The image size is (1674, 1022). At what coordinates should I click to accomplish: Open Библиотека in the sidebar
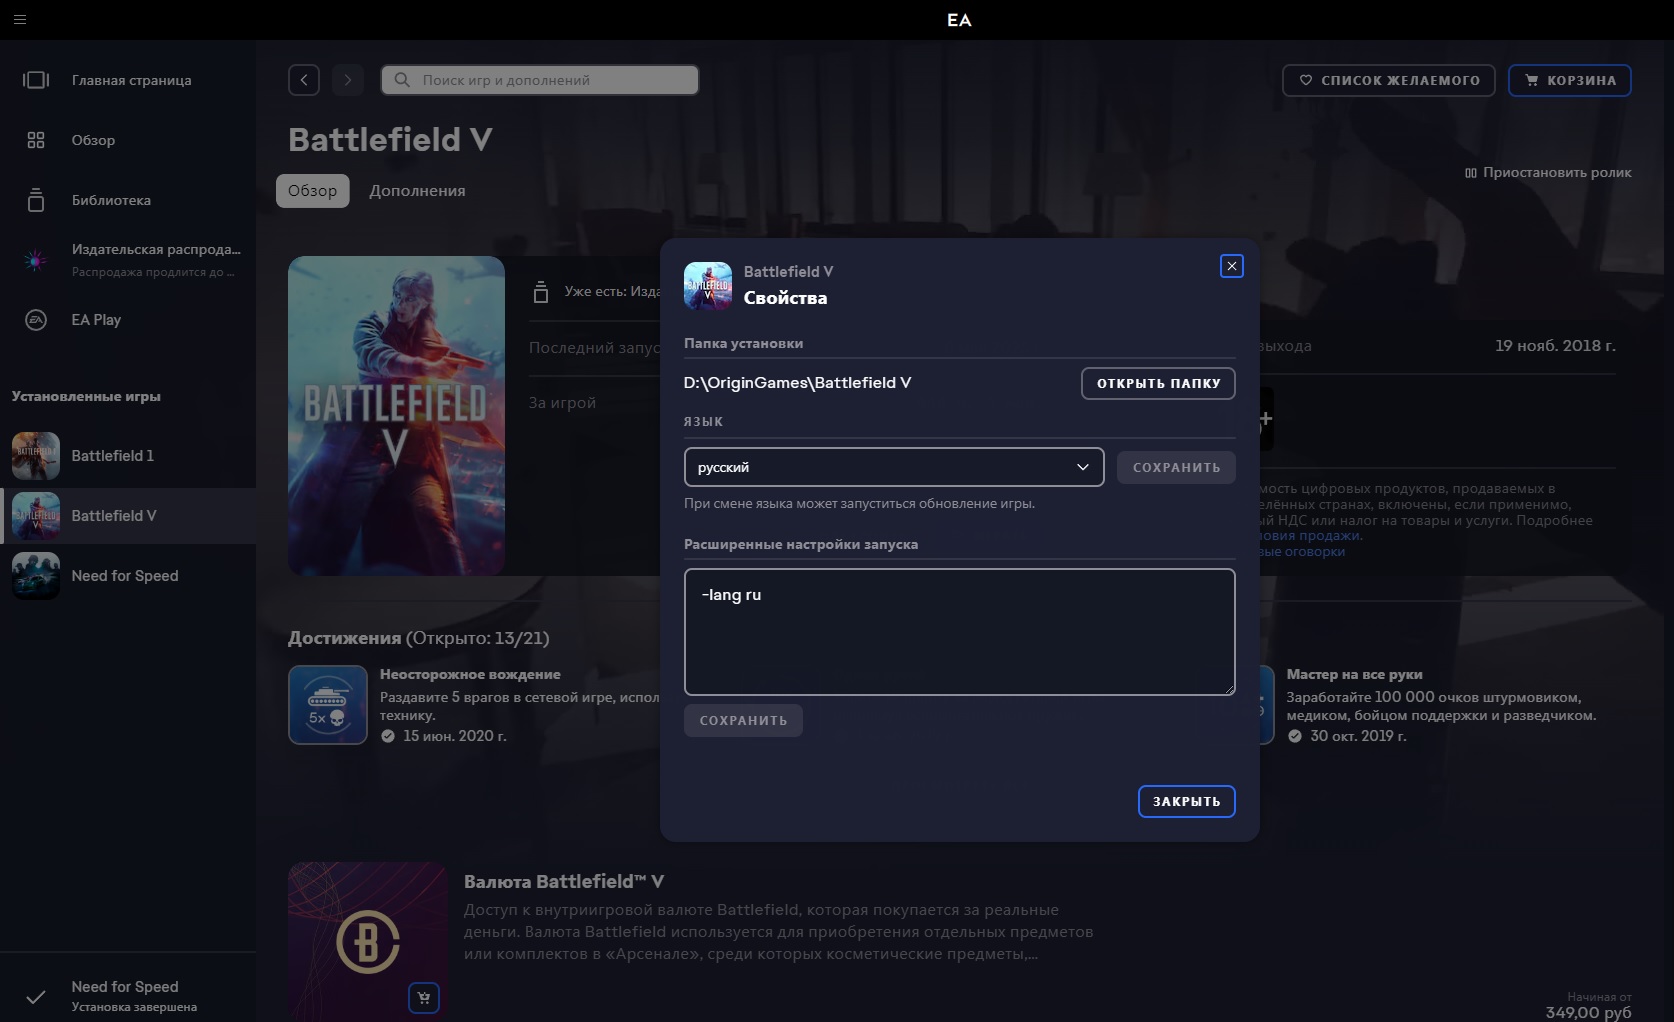(128, 200)
